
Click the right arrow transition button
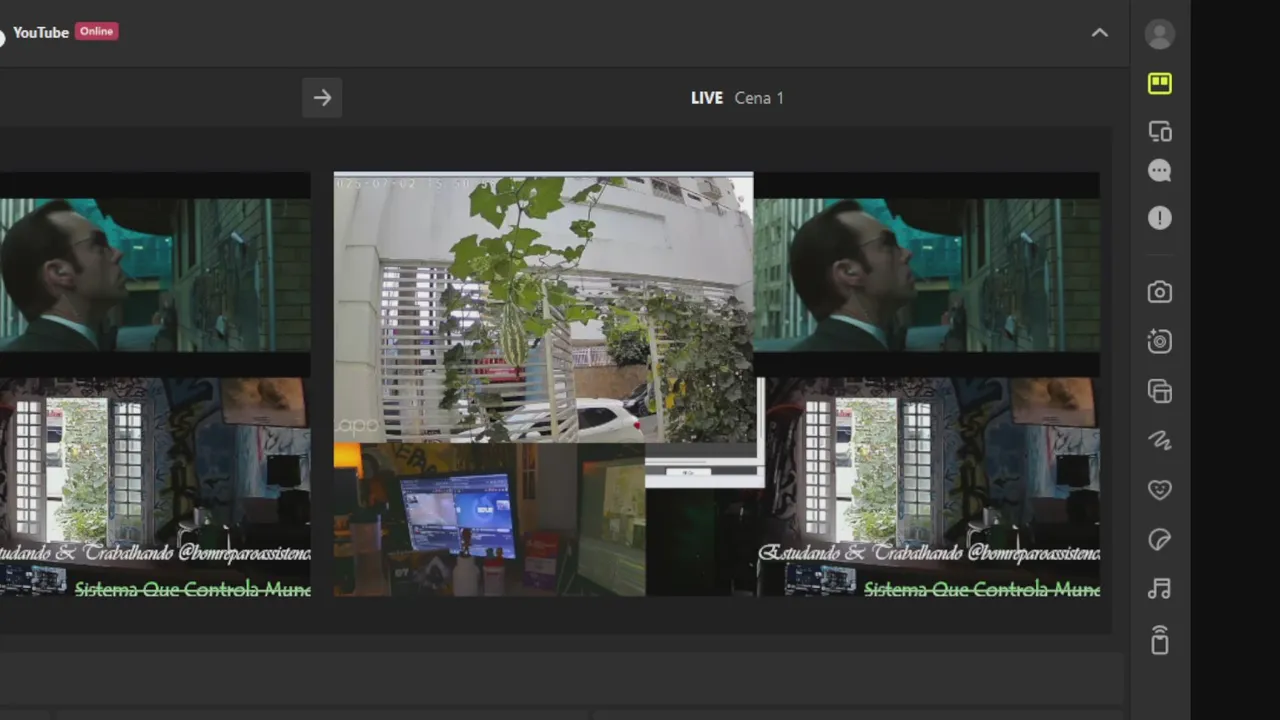click(322, 98)
